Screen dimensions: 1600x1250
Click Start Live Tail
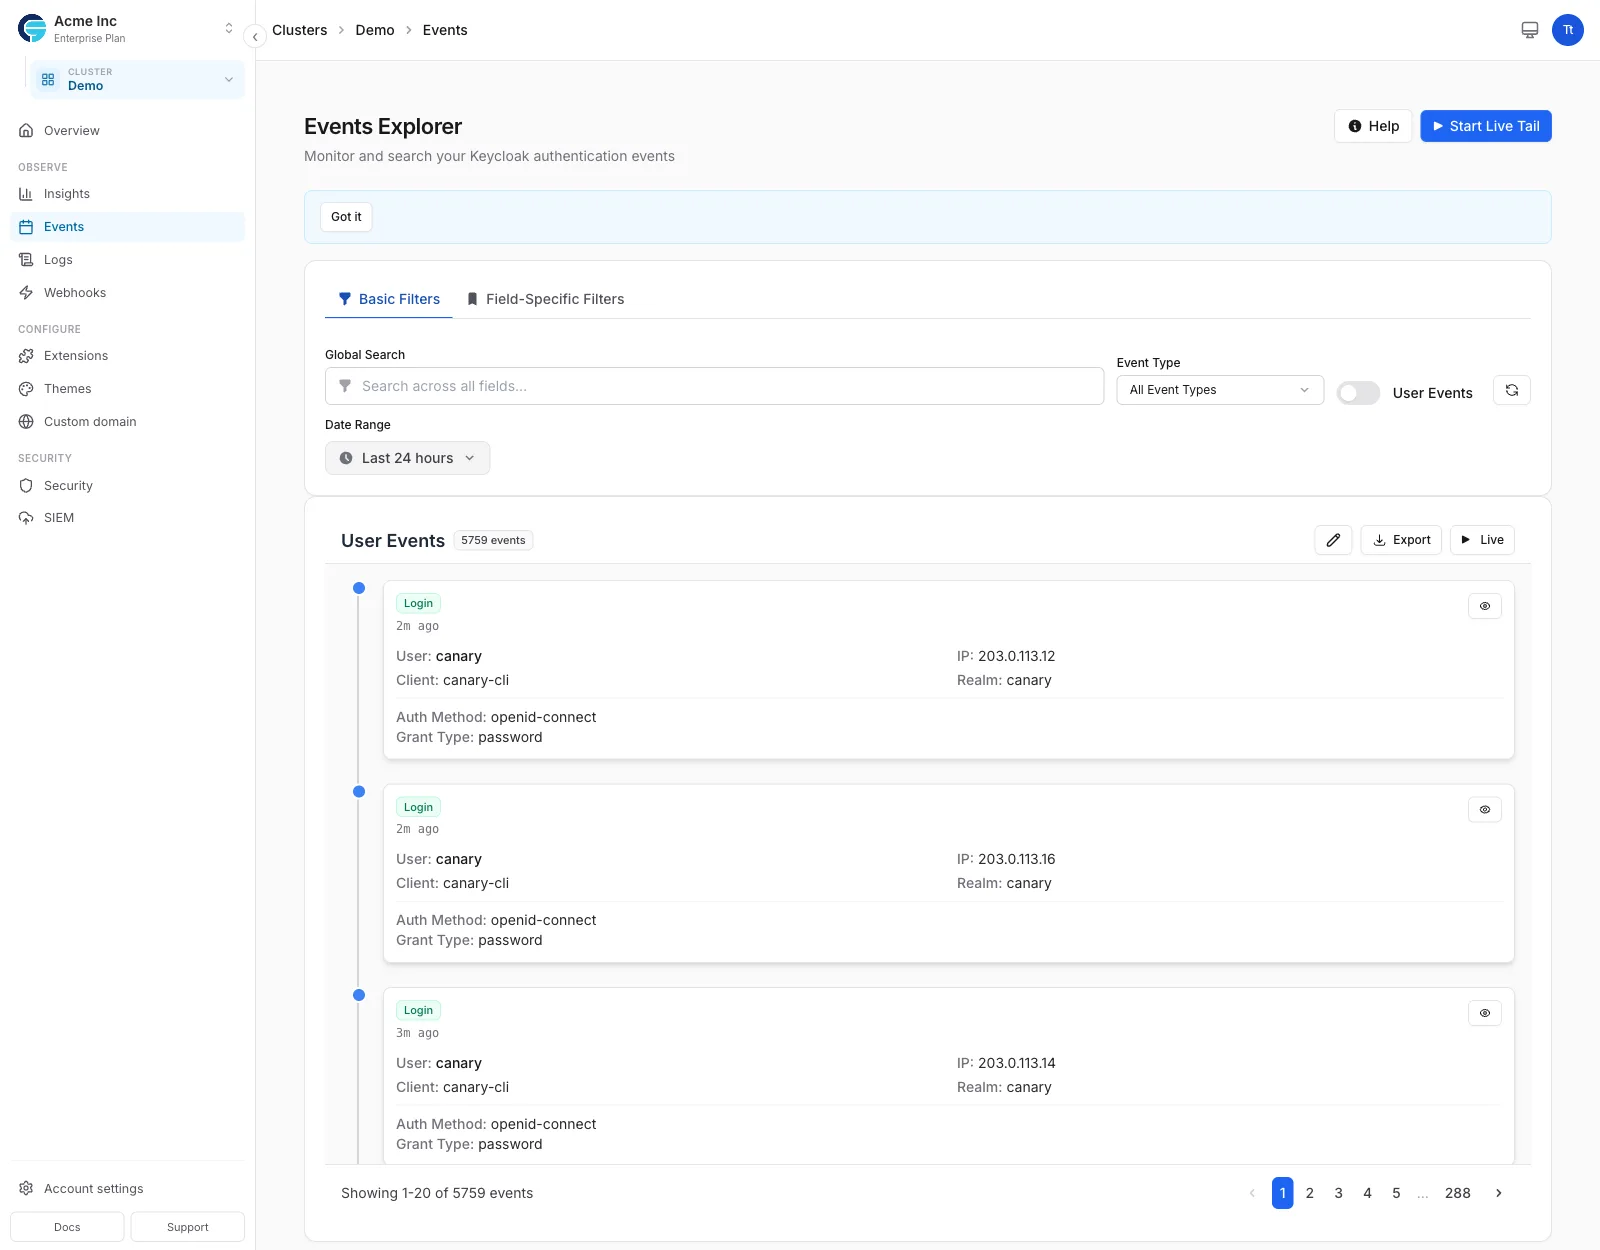1486,126
